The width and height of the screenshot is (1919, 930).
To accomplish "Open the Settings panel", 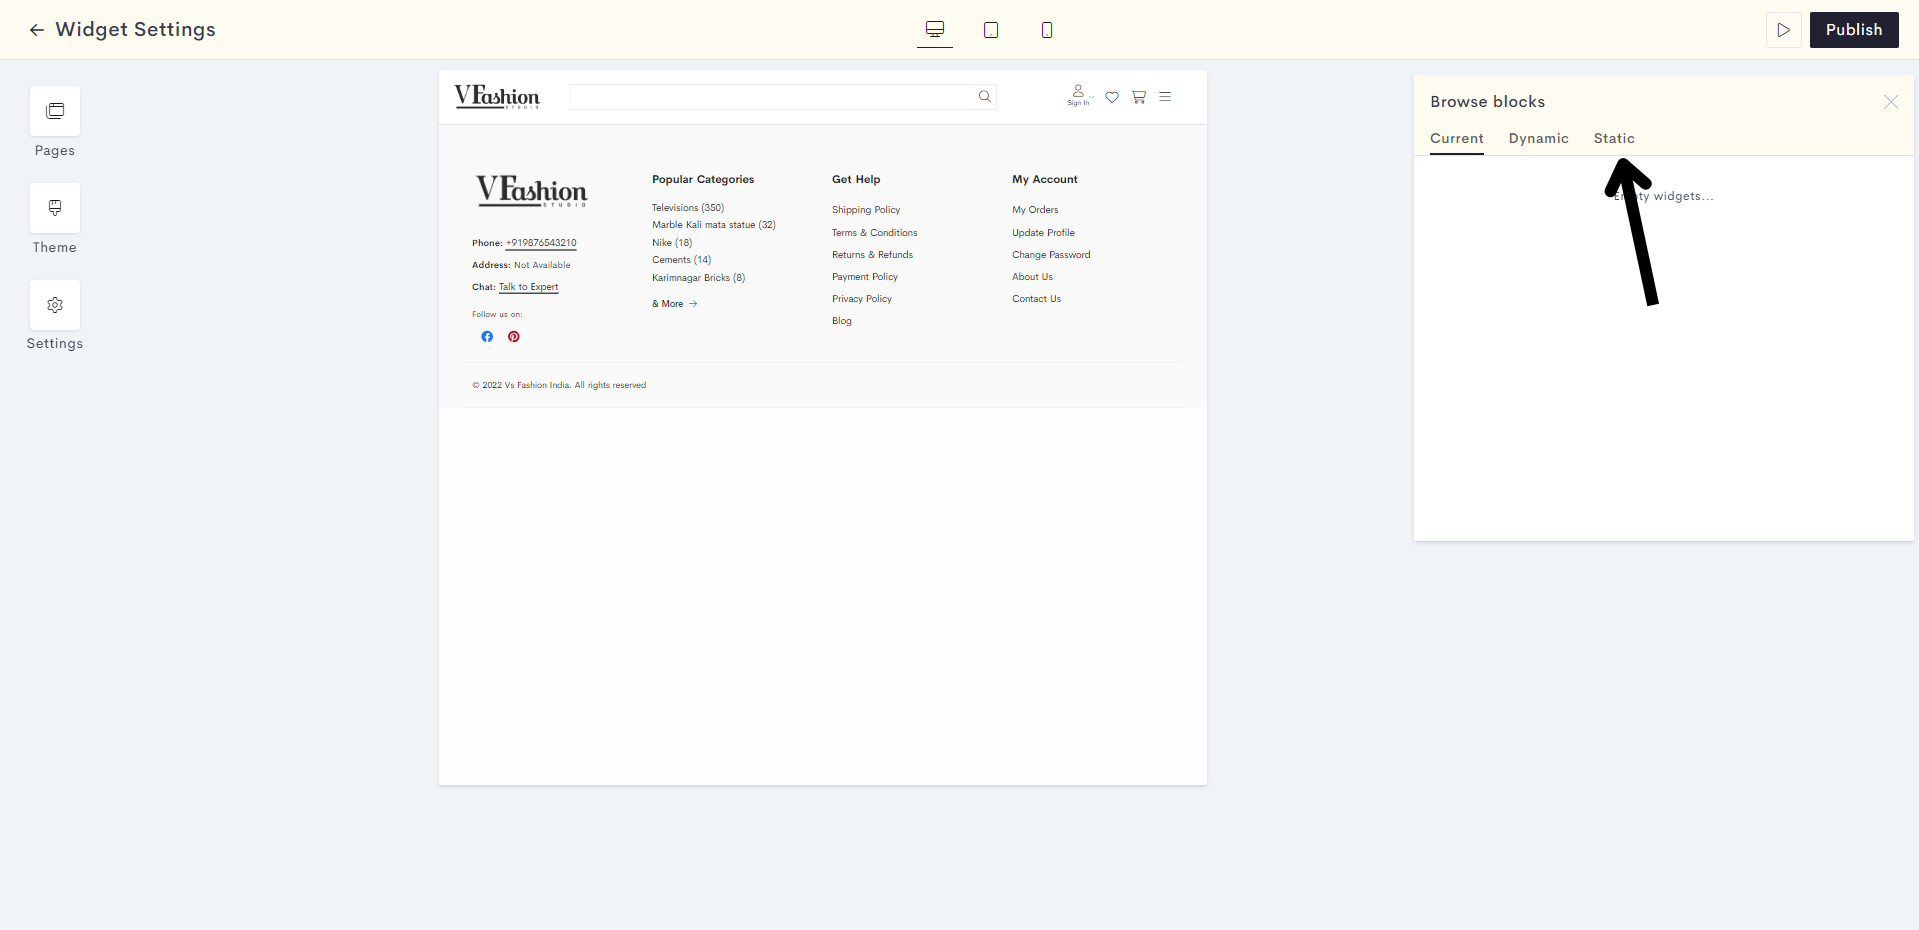I will 55,315.
